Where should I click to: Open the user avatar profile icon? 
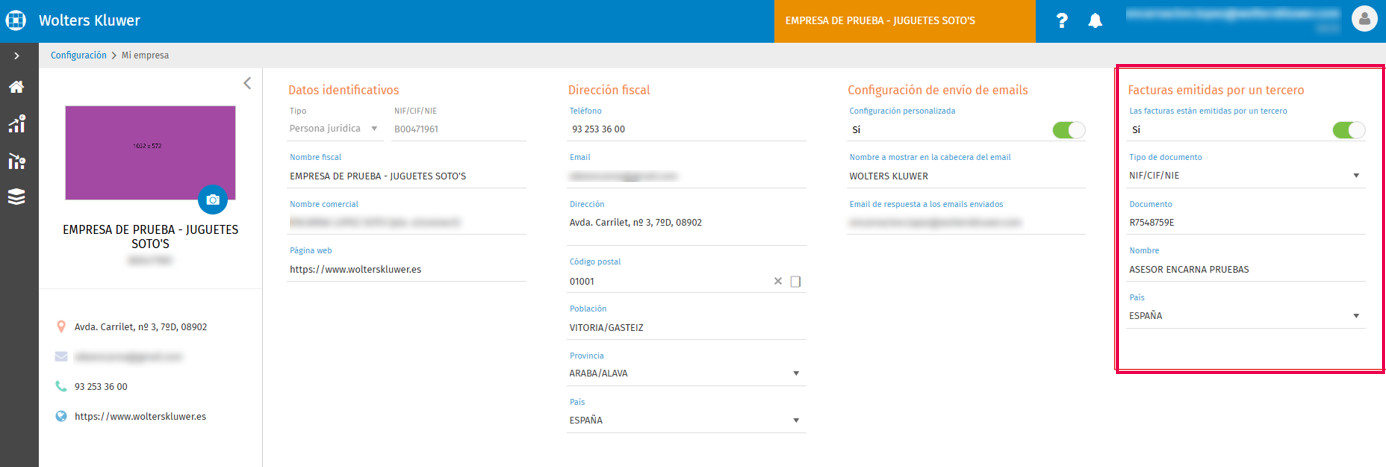point(1364,18)
